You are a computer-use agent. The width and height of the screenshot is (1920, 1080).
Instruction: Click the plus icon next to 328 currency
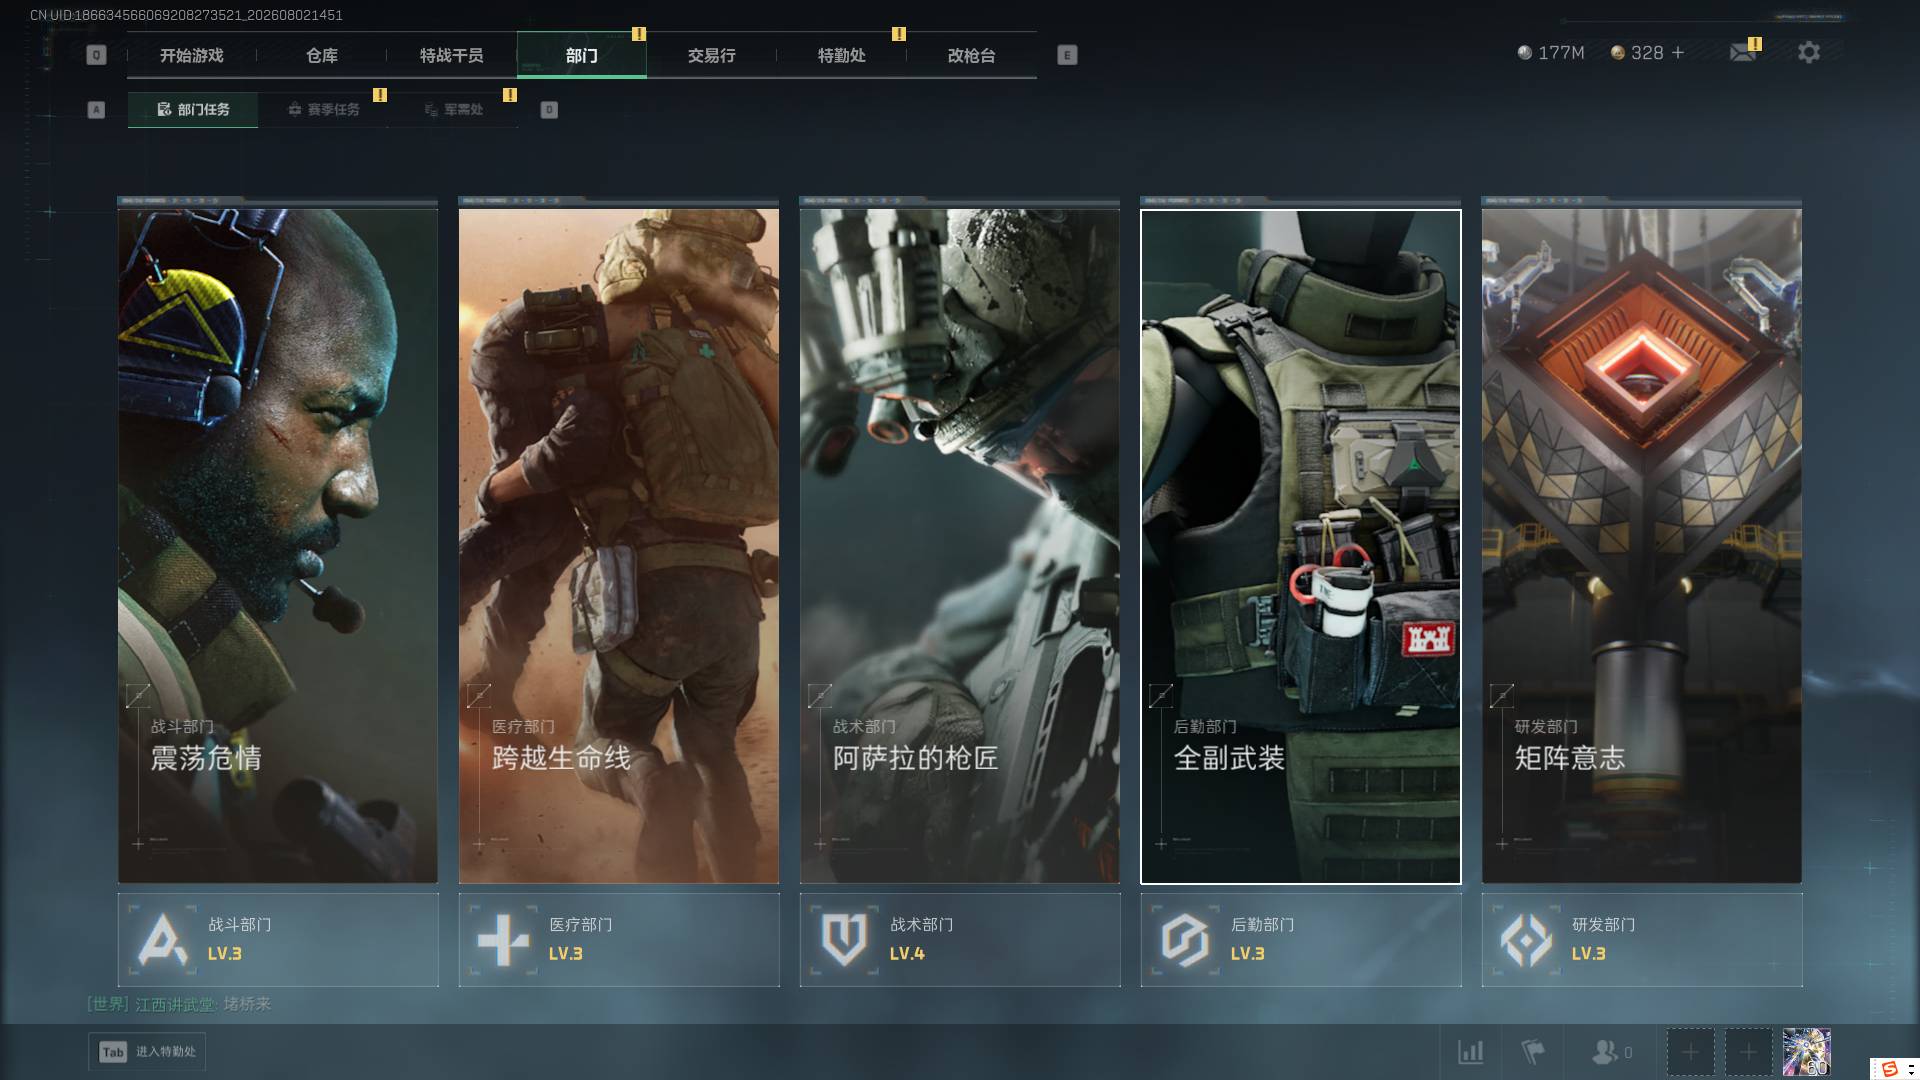tap(1678, 52)
